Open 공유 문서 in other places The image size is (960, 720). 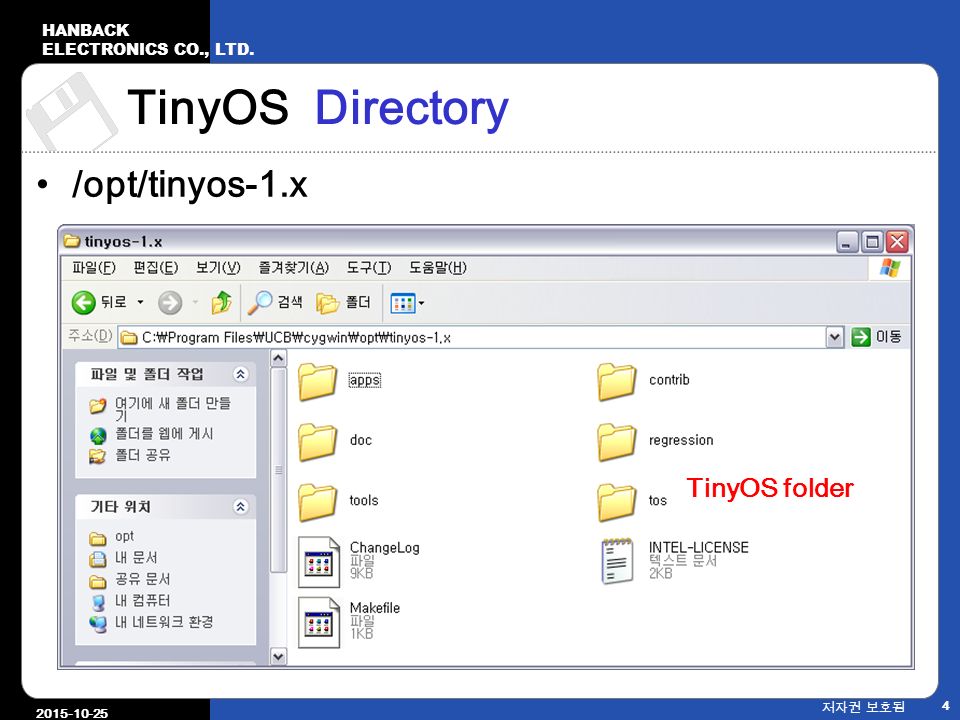pyautogui.click(x=143, y=579)
